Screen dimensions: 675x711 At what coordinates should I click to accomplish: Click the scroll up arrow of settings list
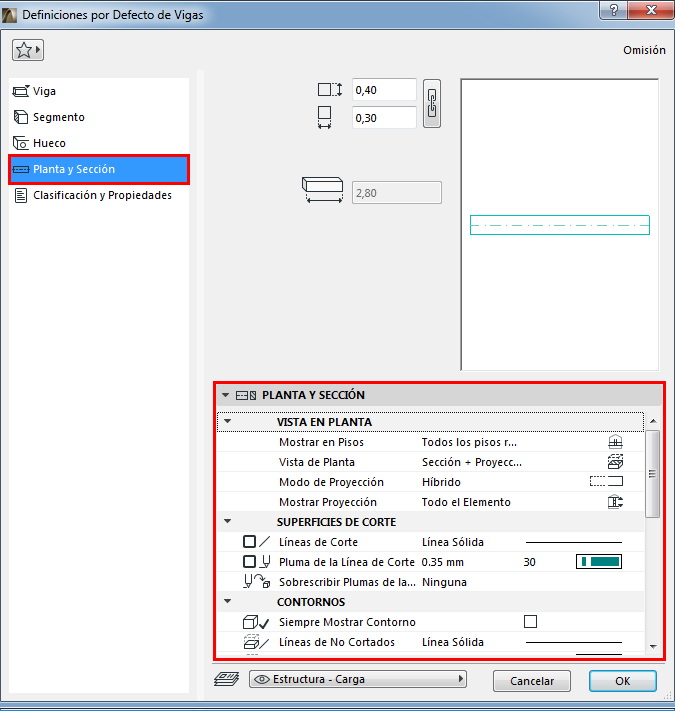[653, 421]
